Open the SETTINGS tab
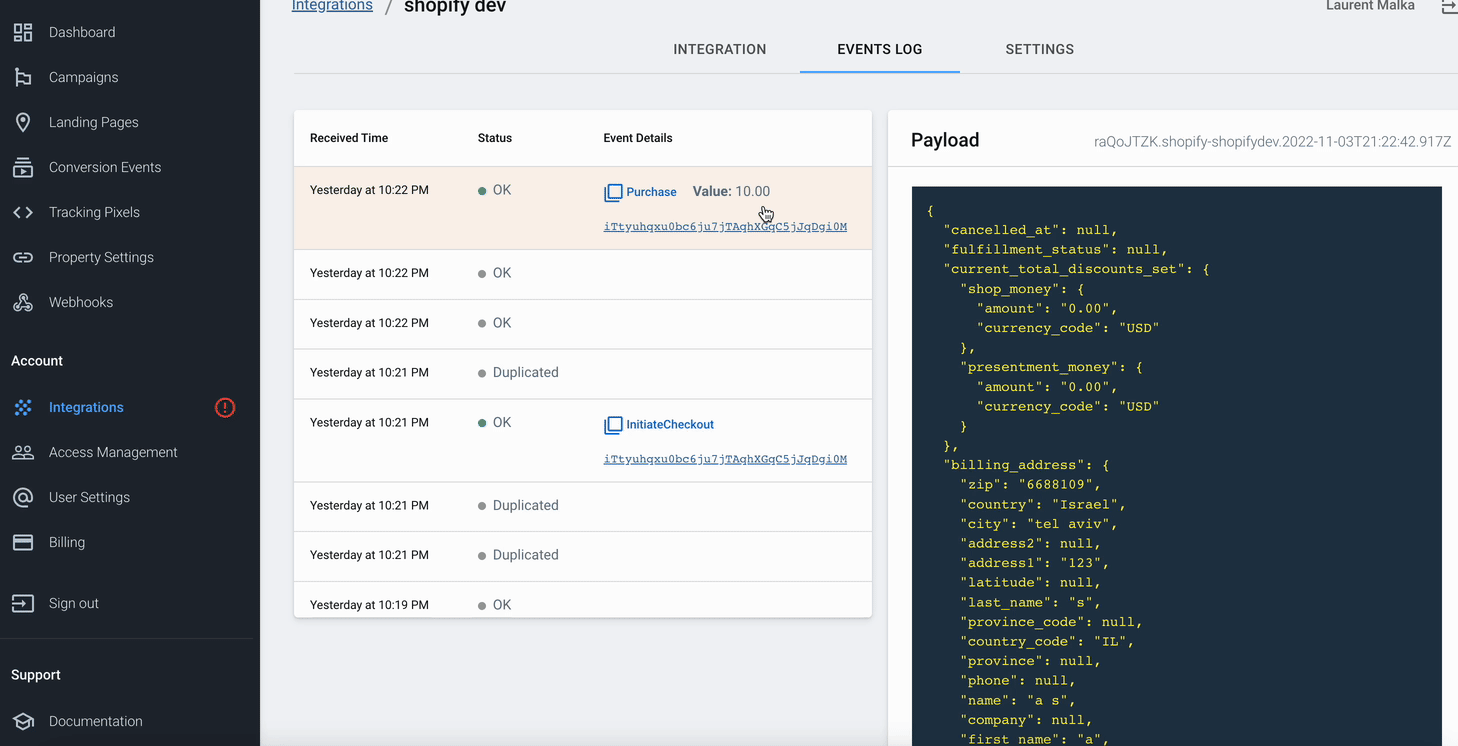 (x=1040, y=49)
